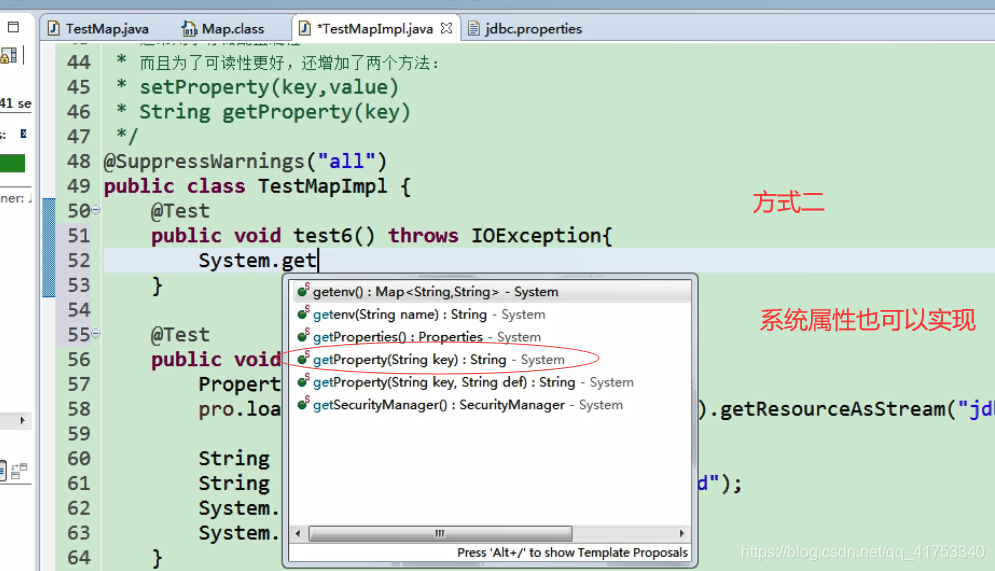Open the jdbc.properties tab
The image size is (995, 571).
(533, 29)
